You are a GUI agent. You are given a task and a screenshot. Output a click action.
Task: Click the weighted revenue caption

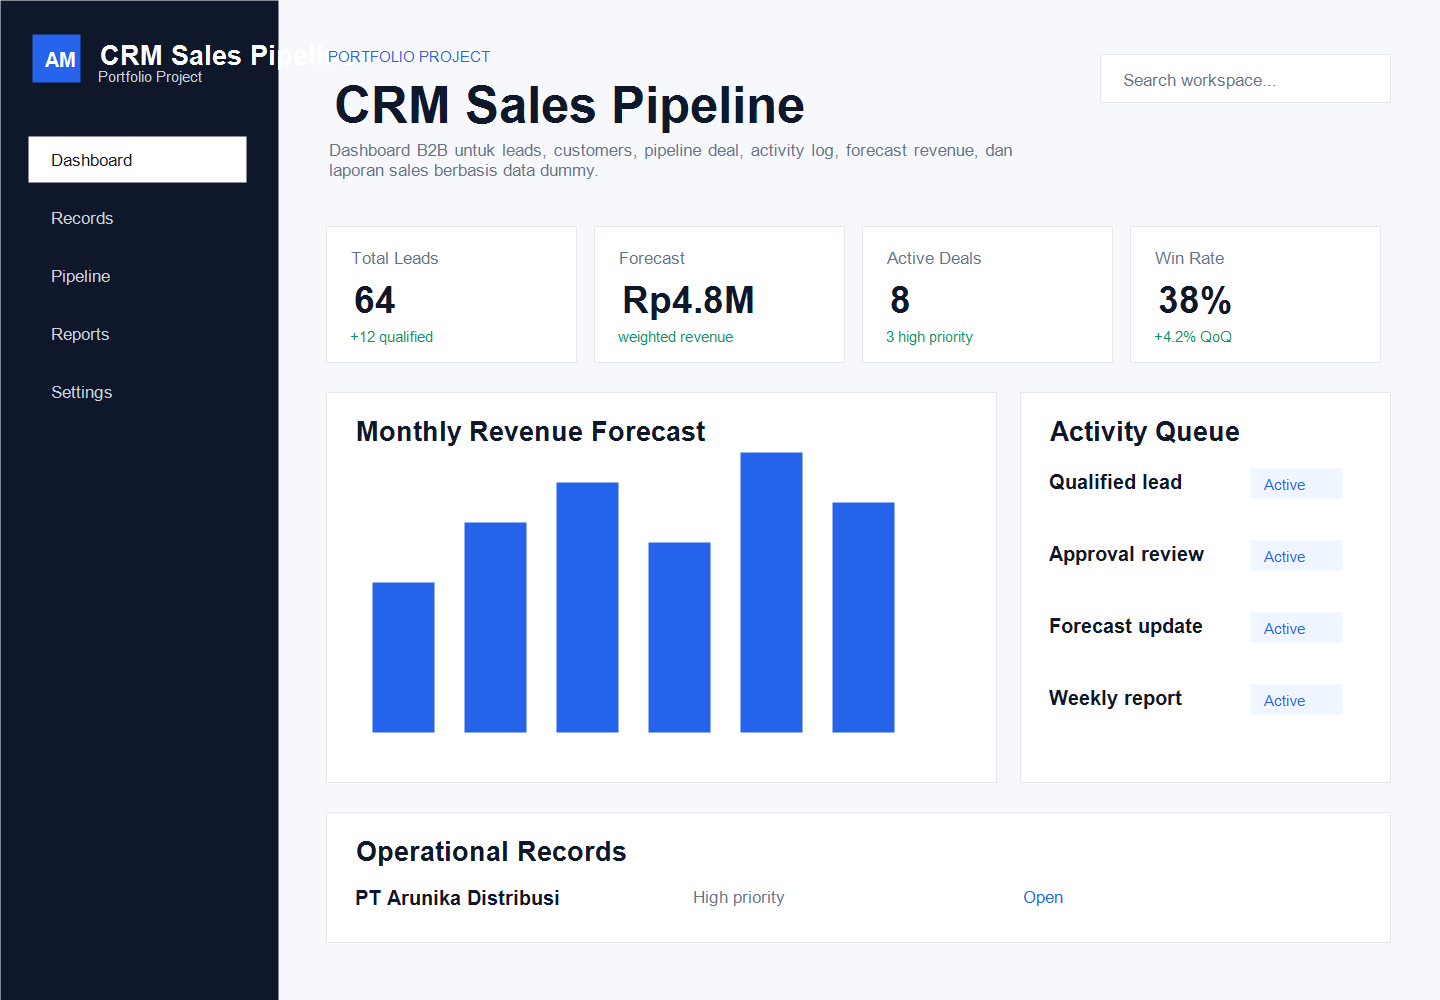[675, 337]
